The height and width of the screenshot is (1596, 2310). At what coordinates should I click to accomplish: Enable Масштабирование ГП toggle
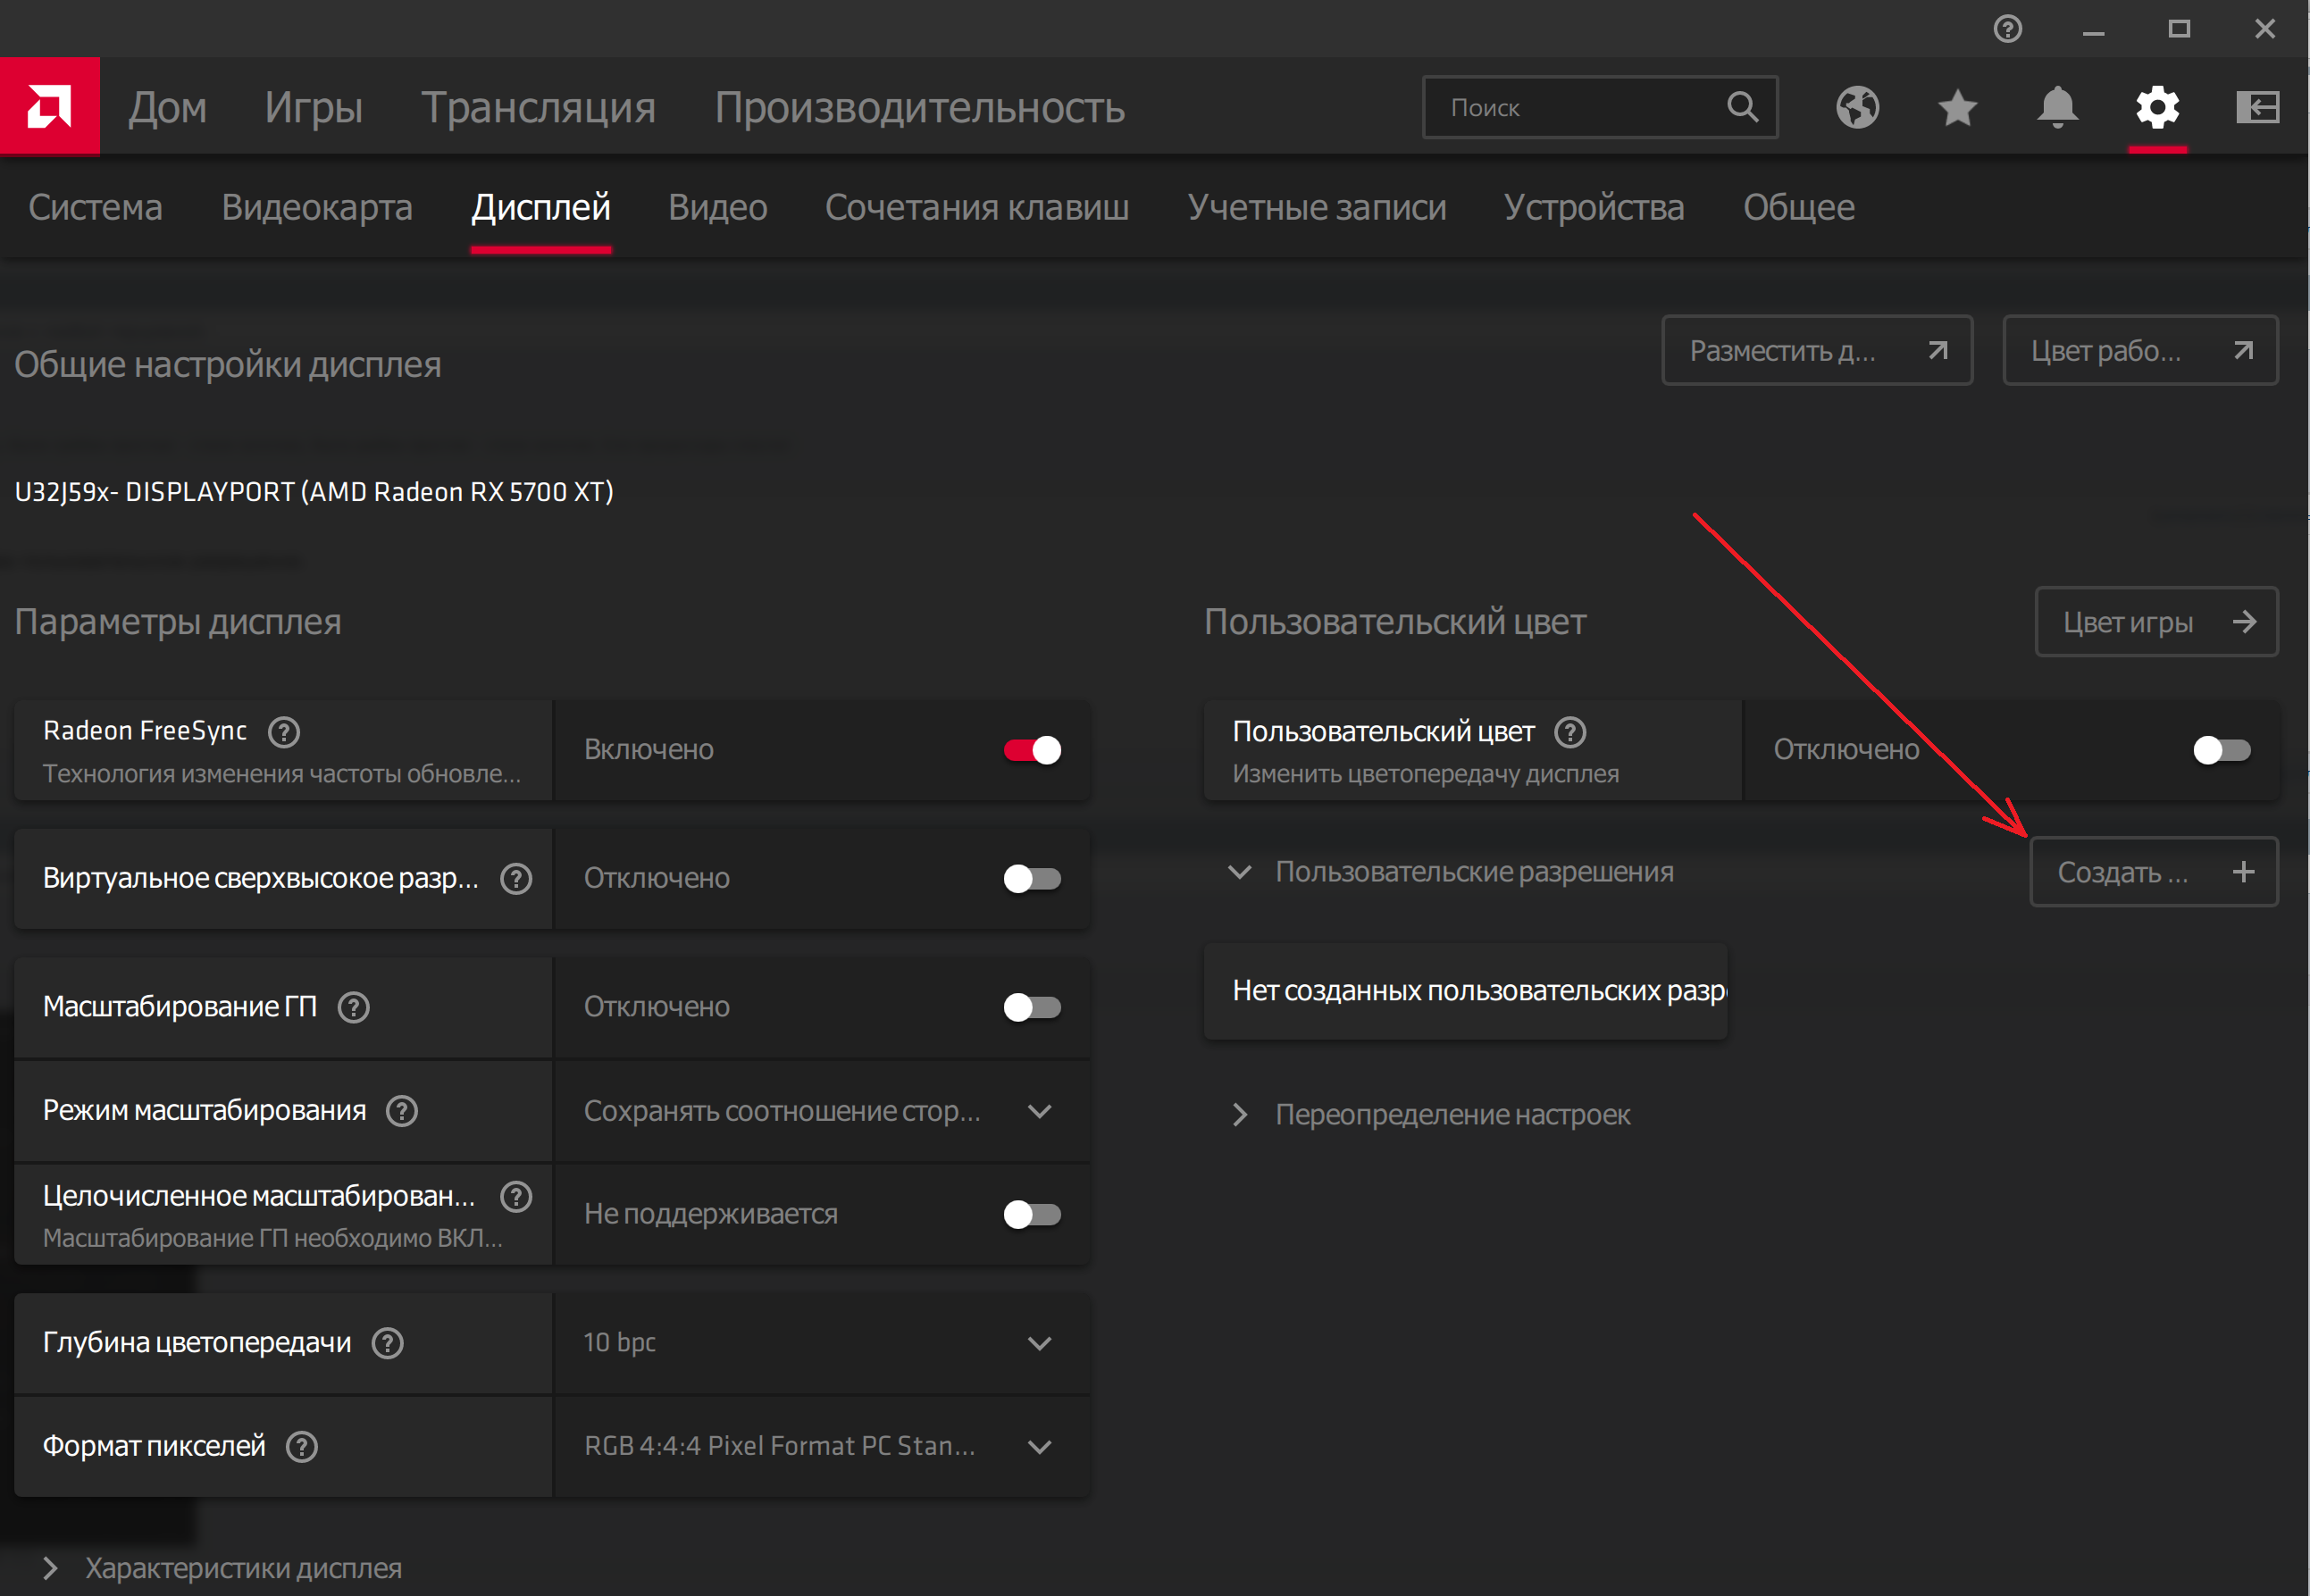coord(1032,1007)
